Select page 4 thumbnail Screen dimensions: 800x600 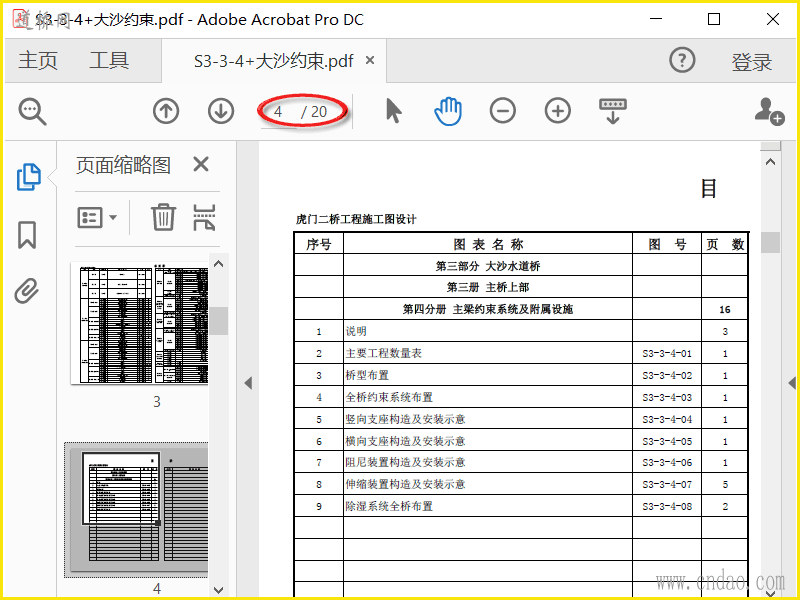137,509
